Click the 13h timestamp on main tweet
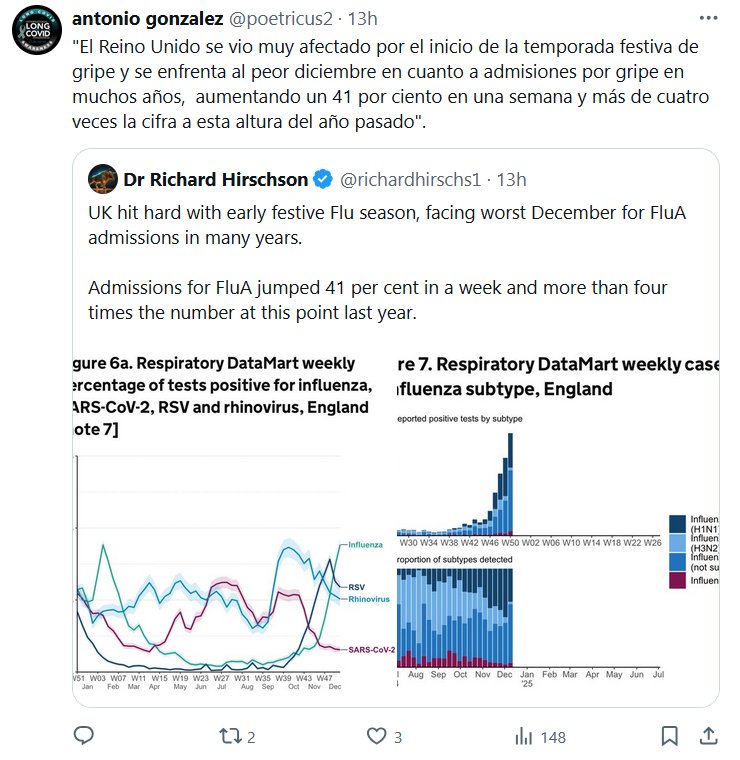Screen dimensions: 740x760 (361, 19)
